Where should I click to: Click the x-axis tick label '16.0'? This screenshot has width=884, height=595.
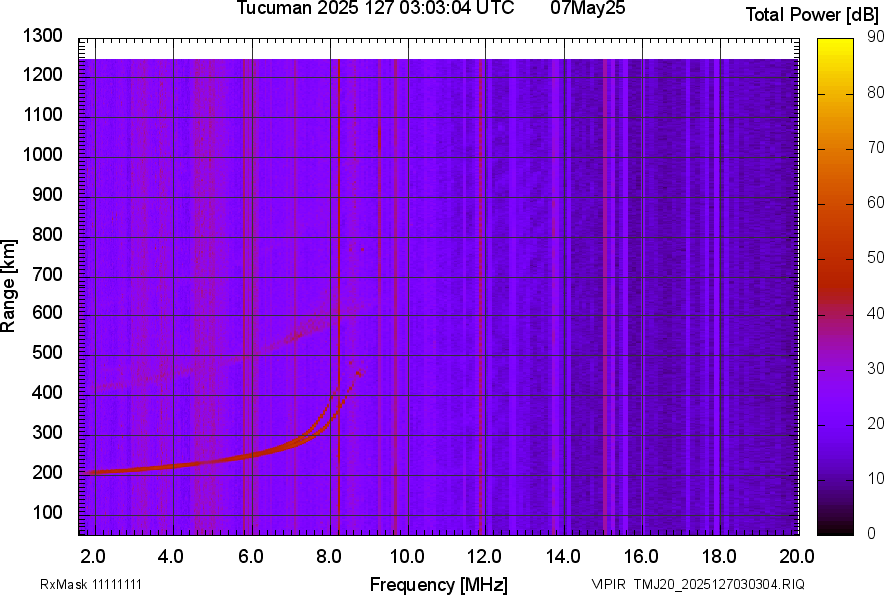641,557
